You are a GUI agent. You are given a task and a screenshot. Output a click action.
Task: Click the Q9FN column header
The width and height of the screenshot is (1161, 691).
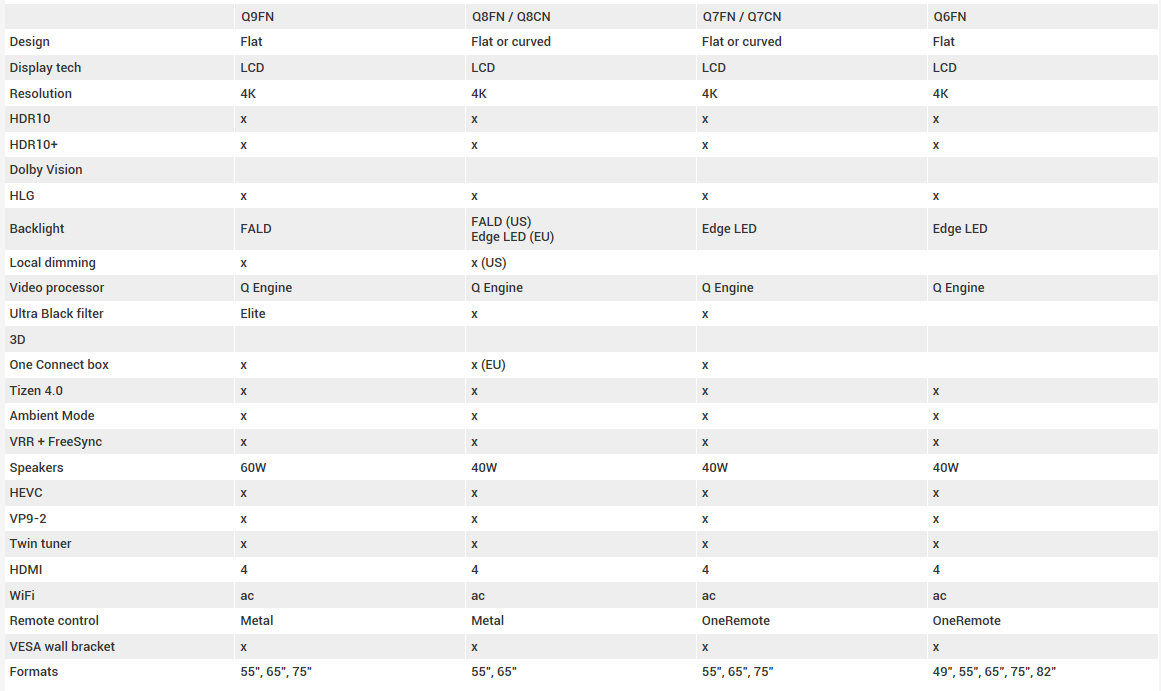[259, 17]
